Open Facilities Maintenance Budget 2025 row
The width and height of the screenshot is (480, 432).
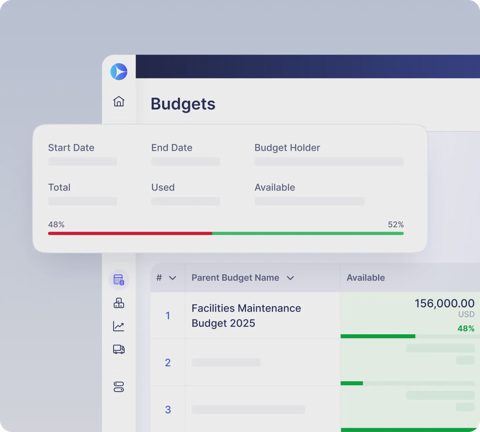point(246,316)
